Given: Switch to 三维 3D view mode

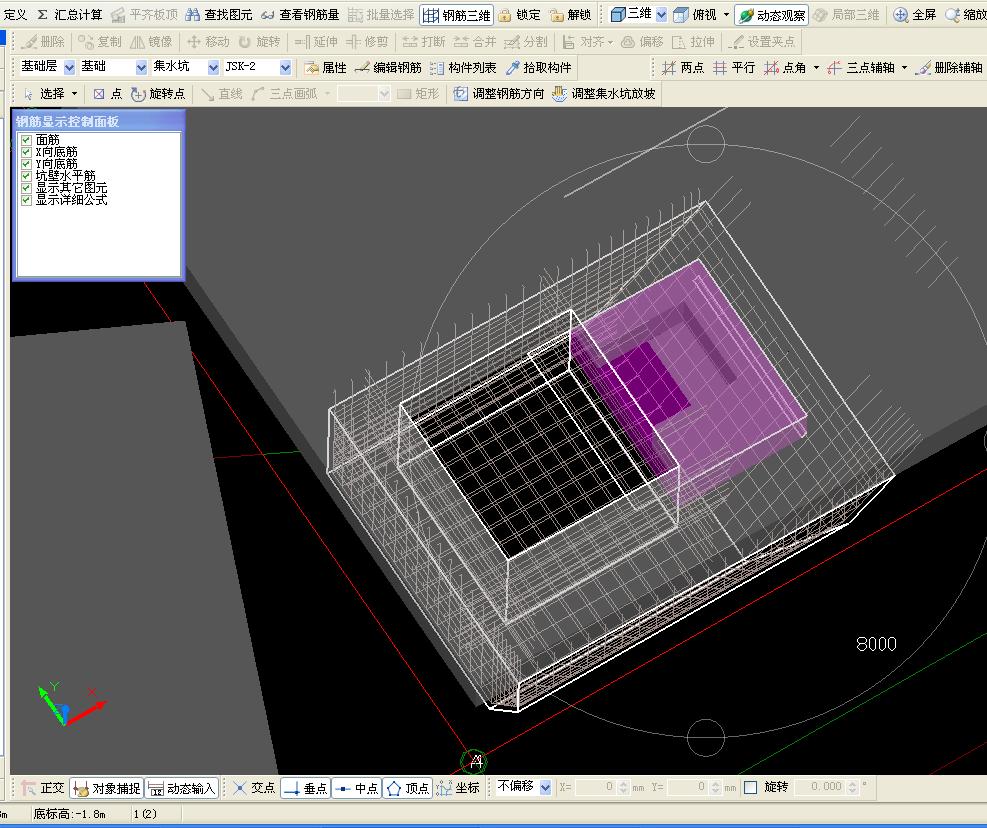Looking at the screenshot, I should pos(631,14).
